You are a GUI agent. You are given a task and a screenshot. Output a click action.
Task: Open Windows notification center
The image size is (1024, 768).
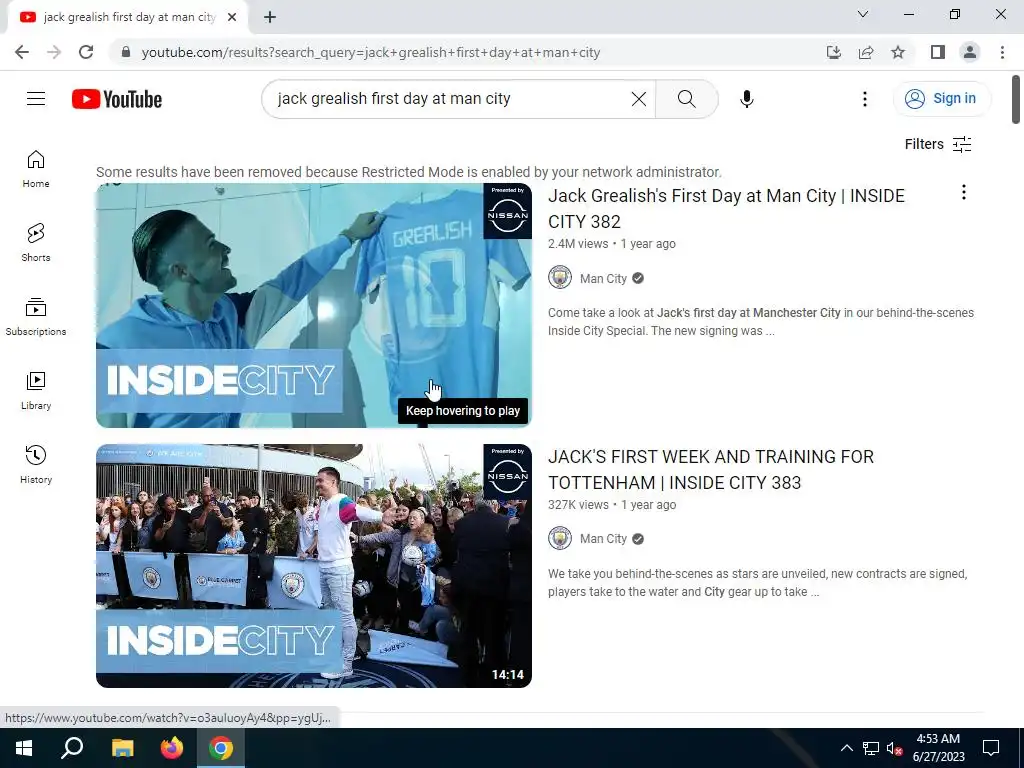(x=991, y=748)
